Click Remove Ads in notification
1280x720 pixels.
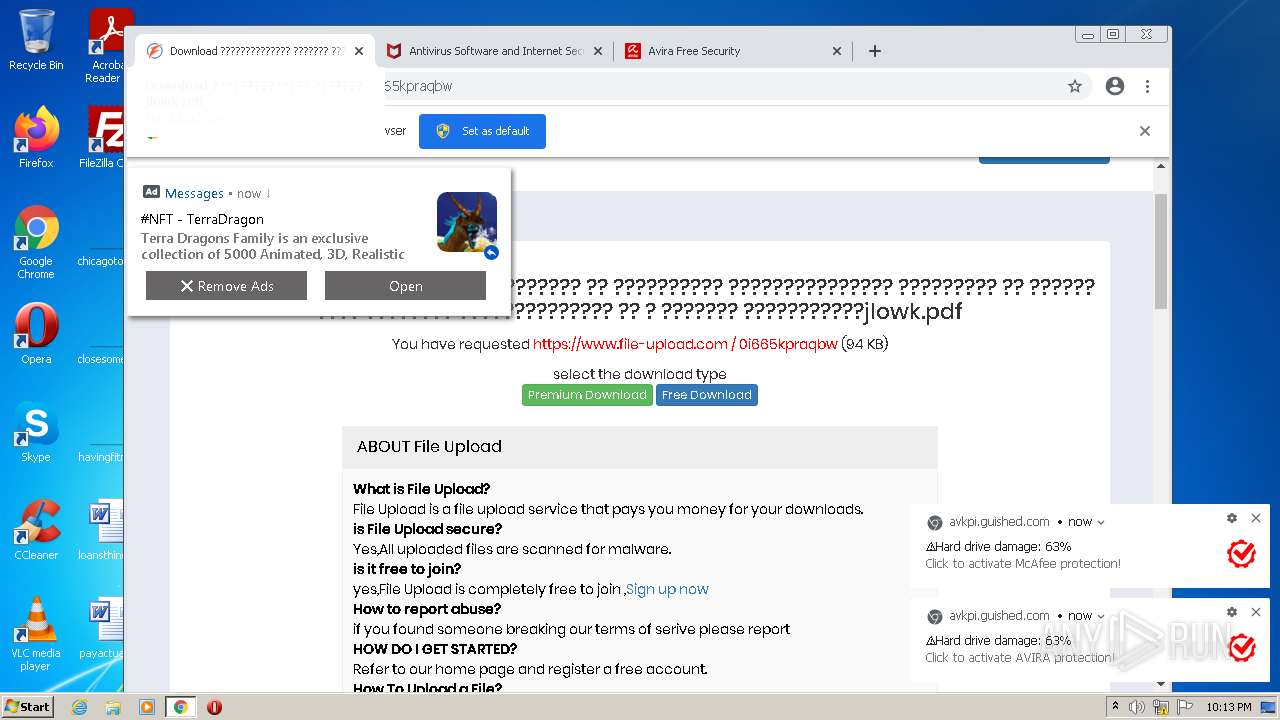(x=226, y=286)
